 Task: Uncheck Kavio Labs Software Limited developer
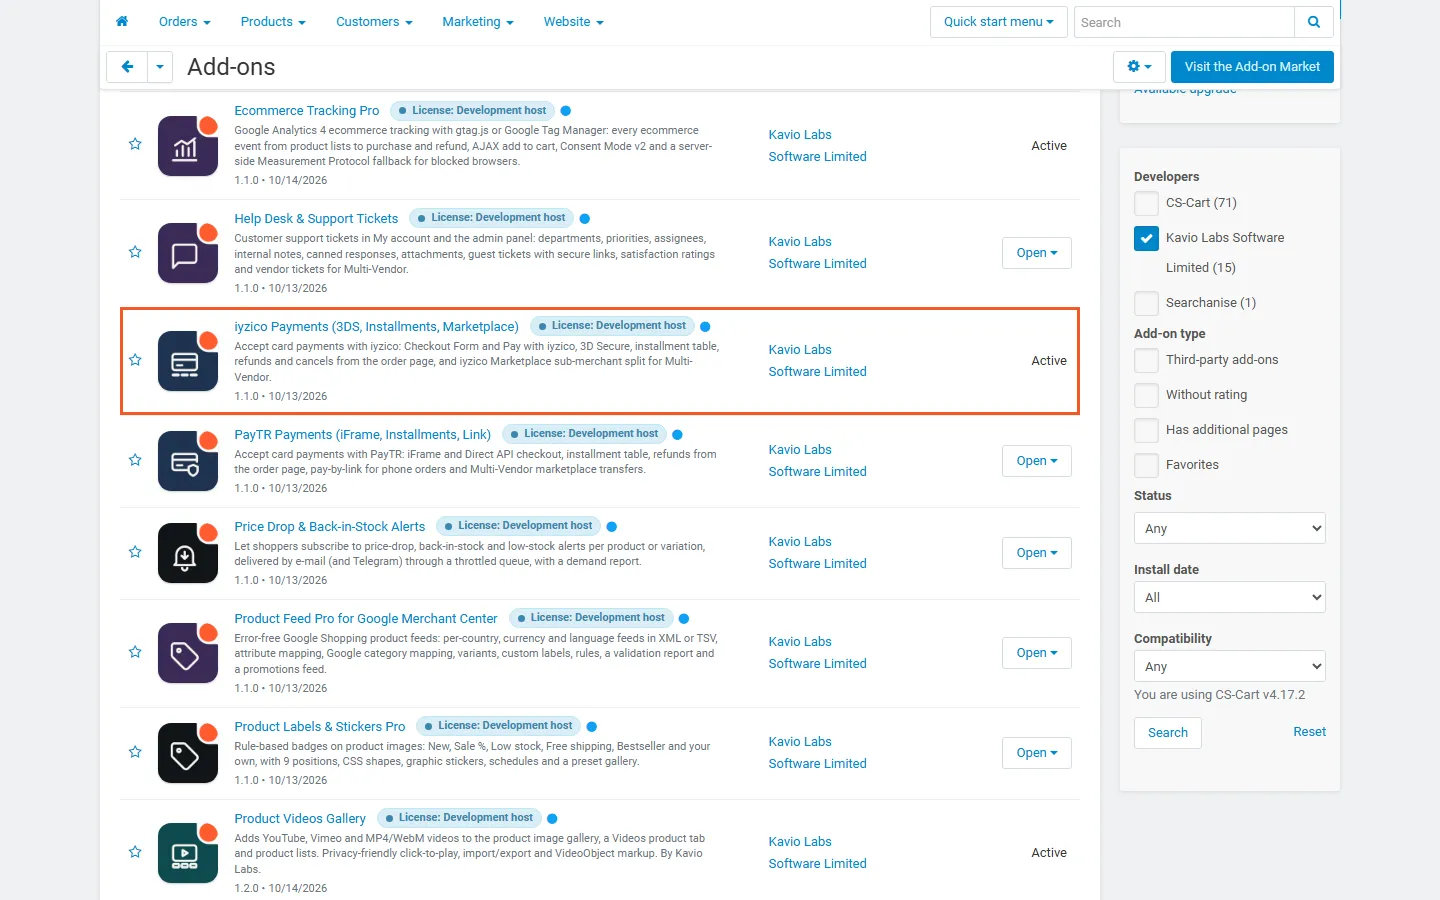click(1146, 238)
